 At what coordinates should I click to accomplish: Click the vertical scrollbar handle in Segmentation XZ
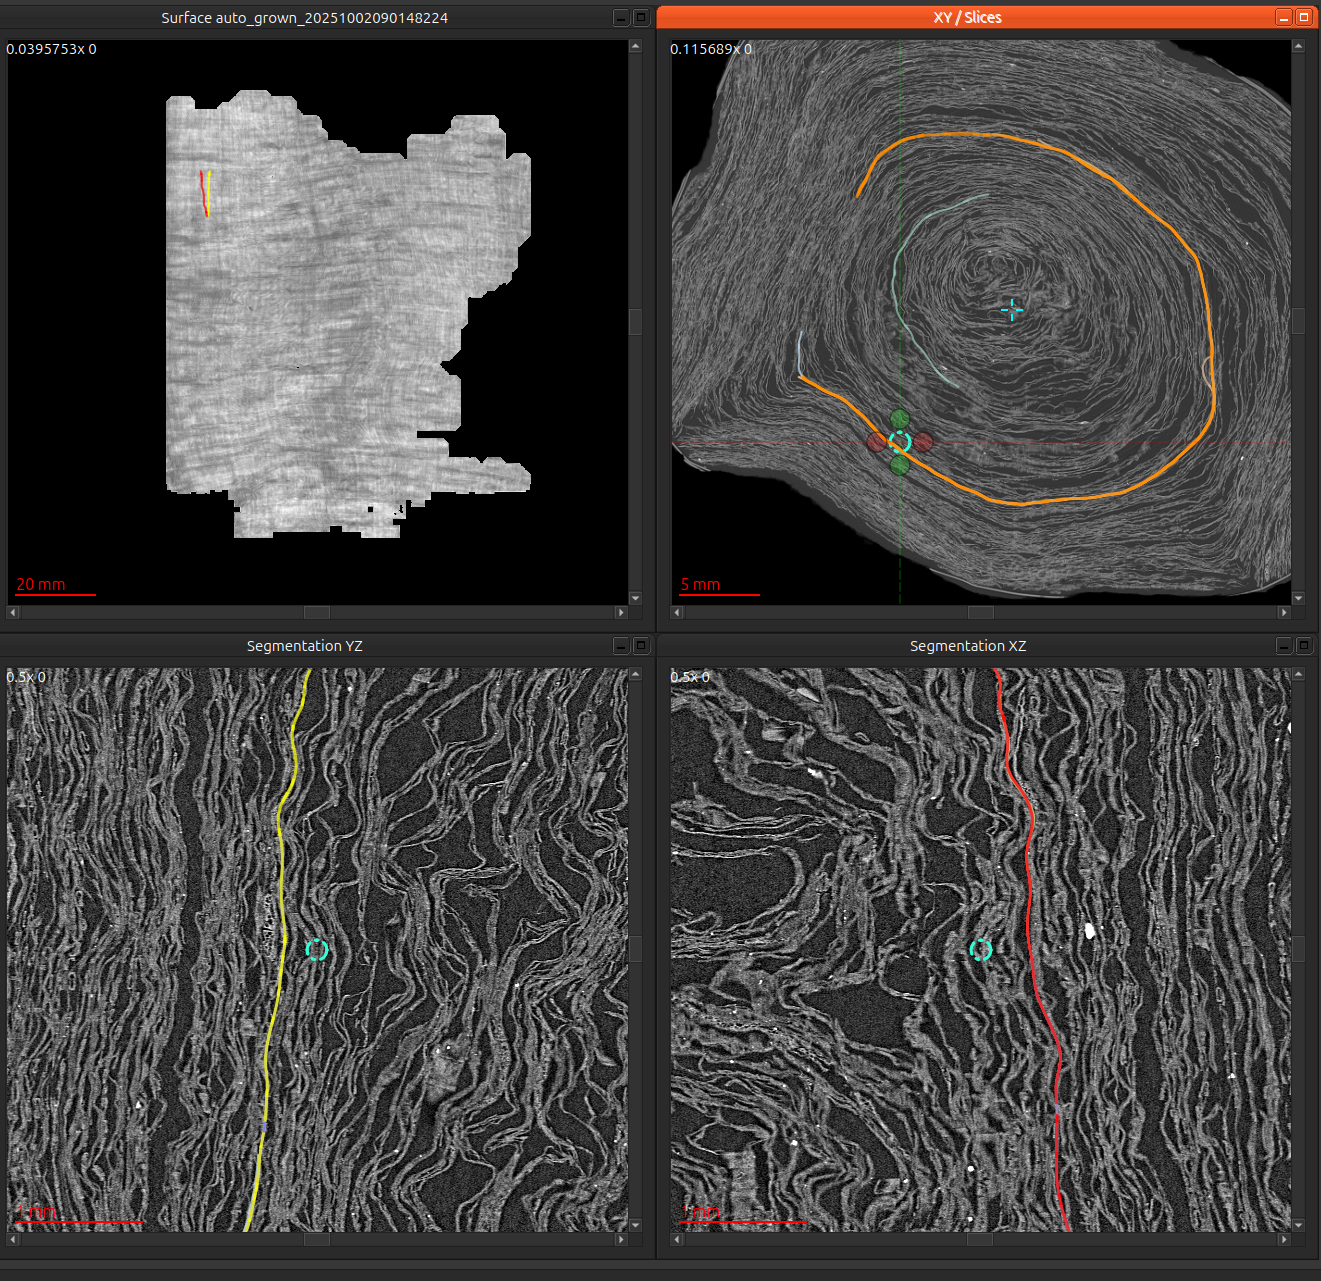pos(1298,948)
